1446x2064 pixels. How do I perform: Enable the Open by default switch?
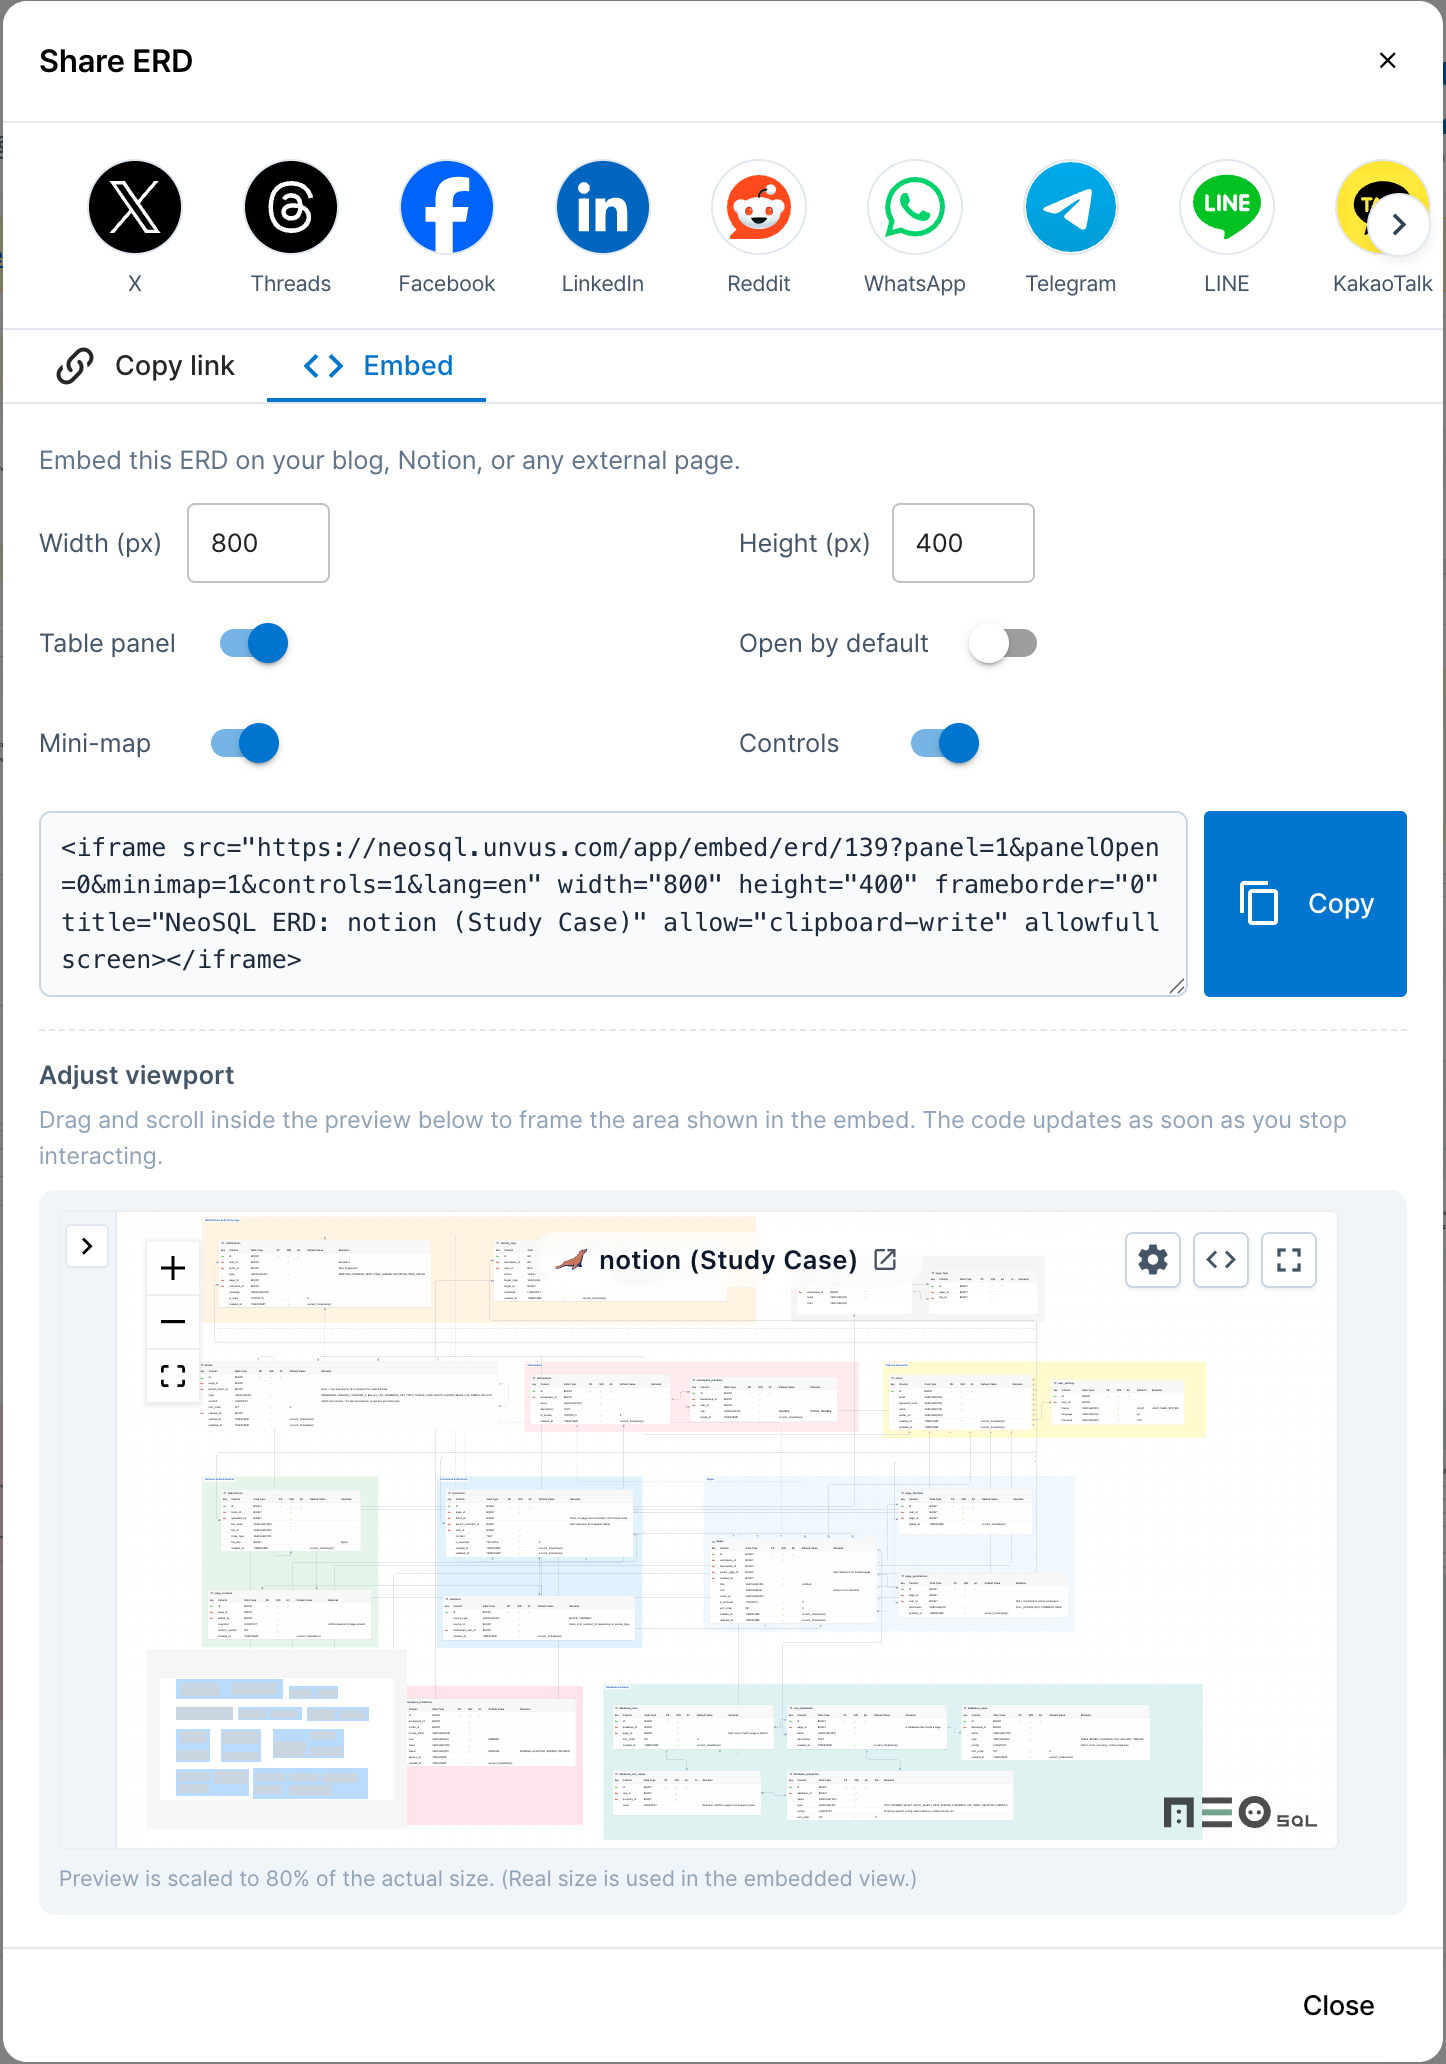(x=1002, y=643)
